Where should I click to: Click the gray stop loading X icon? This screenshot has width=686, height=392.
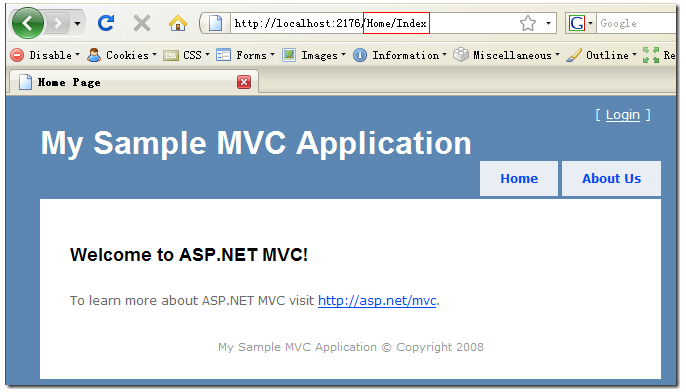(142, 23)
